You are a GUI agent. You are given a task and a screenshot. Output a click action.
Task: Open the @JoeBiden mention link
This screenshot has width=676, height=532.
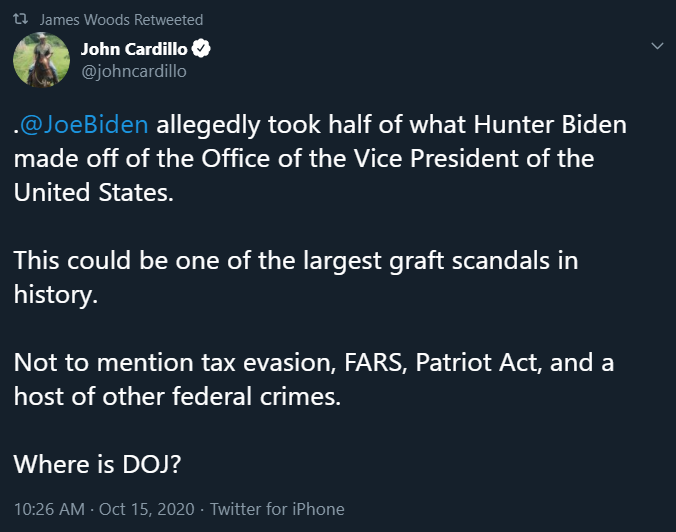(x=84, y=125)
